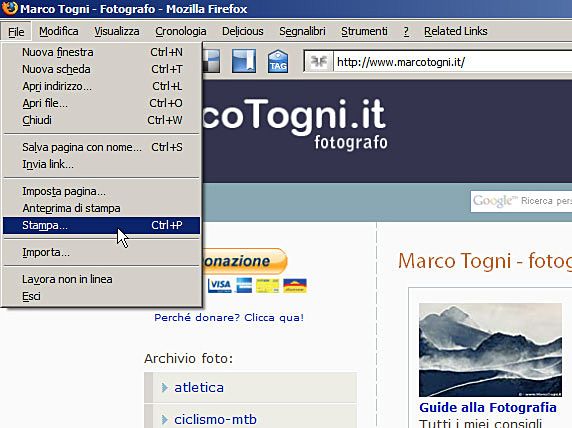Open the Cronologia menu
572x428 pixels.
(181, 31)
